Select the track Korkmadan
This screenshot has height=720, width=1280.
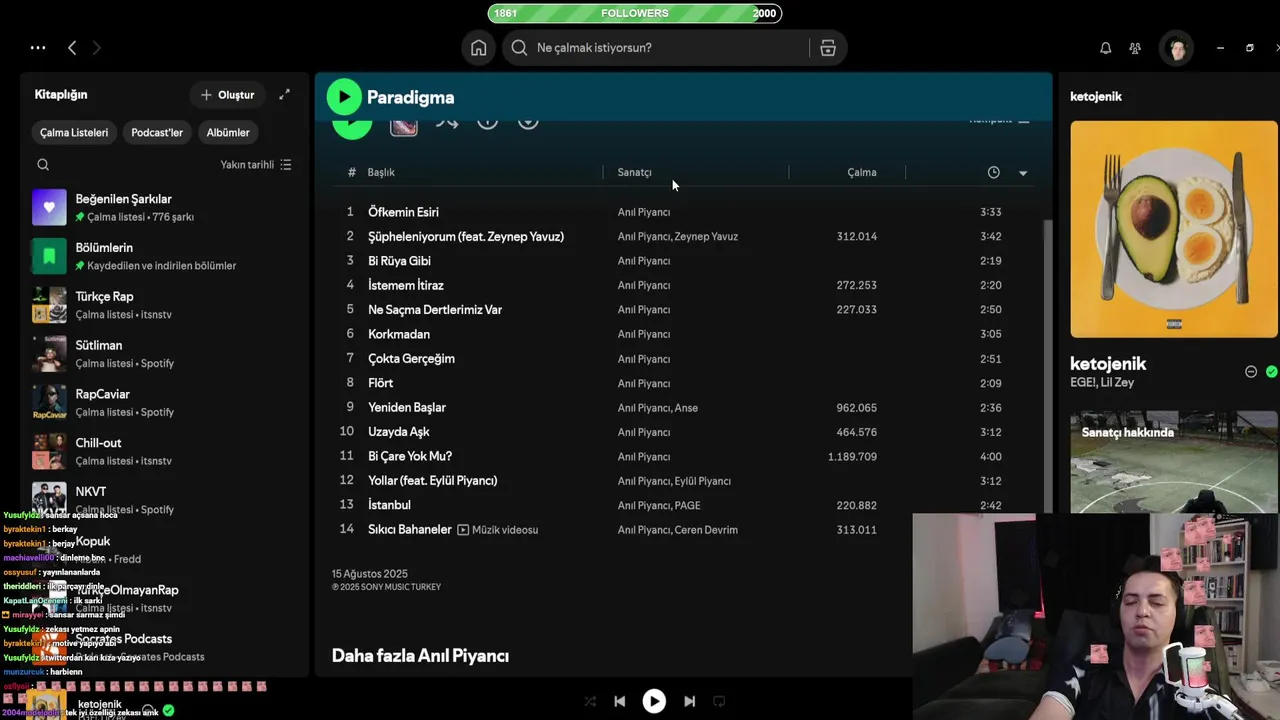point(399,335)
